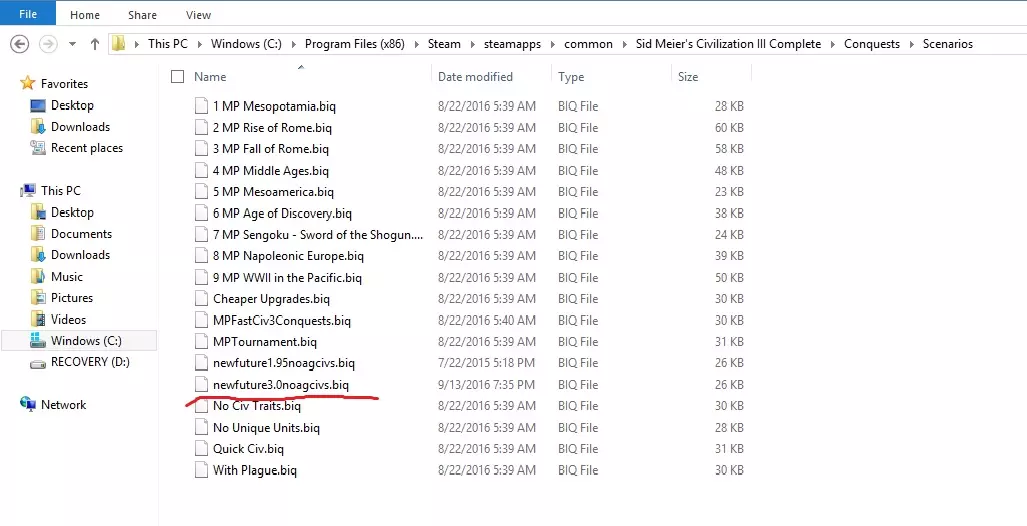Navigate to steamapps in breadcrumb
Image resolution: width=1027 pixels, height=526 pixels.
pyautogui.click(x=512, y=44)
